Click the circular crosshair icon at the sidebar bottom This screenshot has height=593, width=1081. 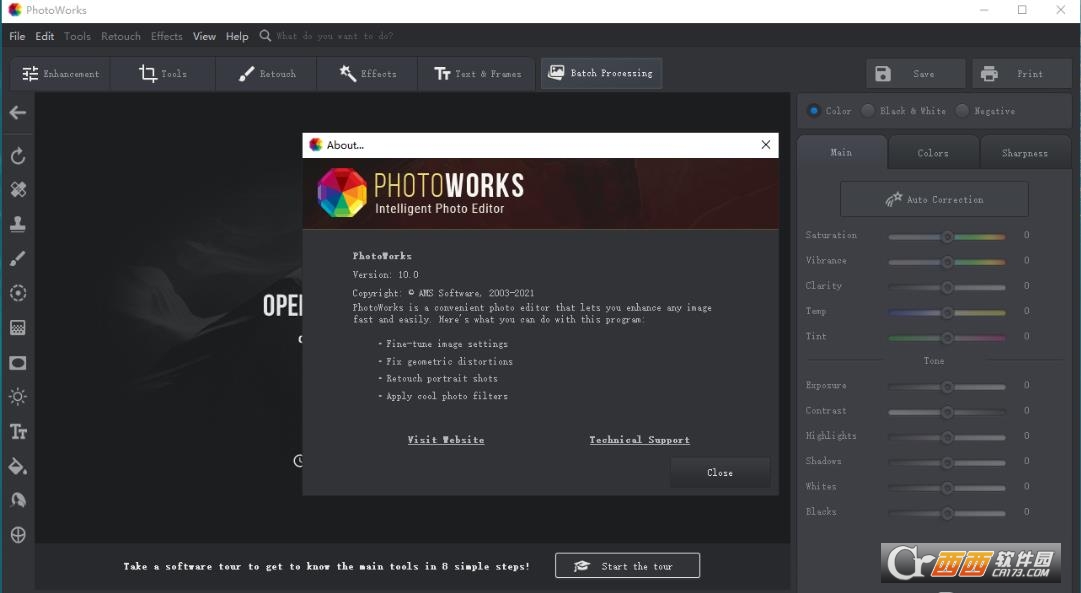coord(18,534)
